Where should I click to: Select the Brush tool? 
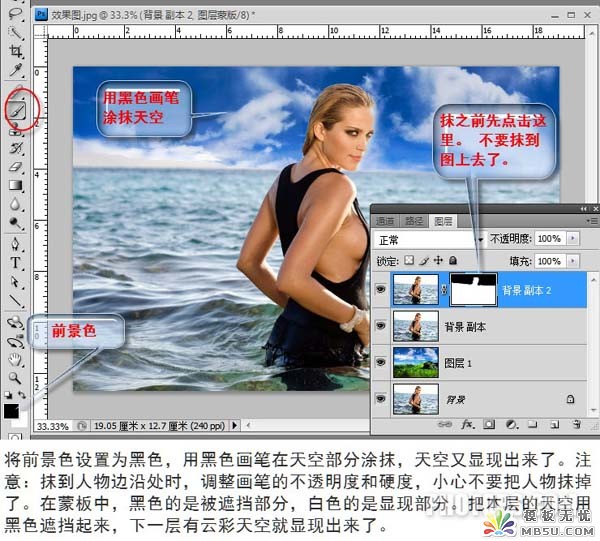pyautogui.click(x=16, y=111)
